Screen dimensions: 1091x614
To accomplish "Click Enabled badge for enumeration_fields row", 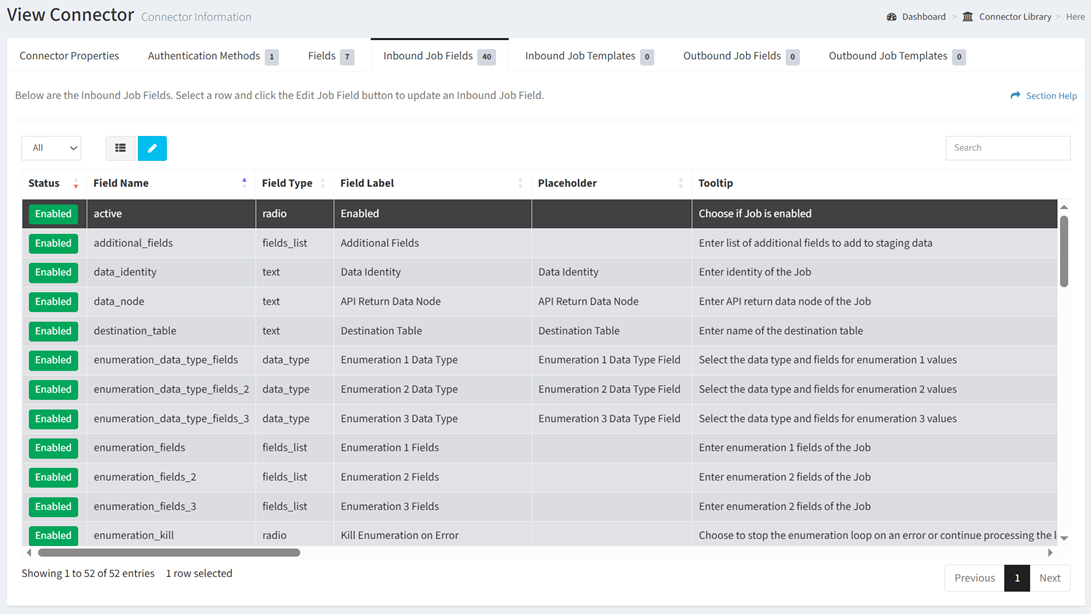I will [53, 448].
